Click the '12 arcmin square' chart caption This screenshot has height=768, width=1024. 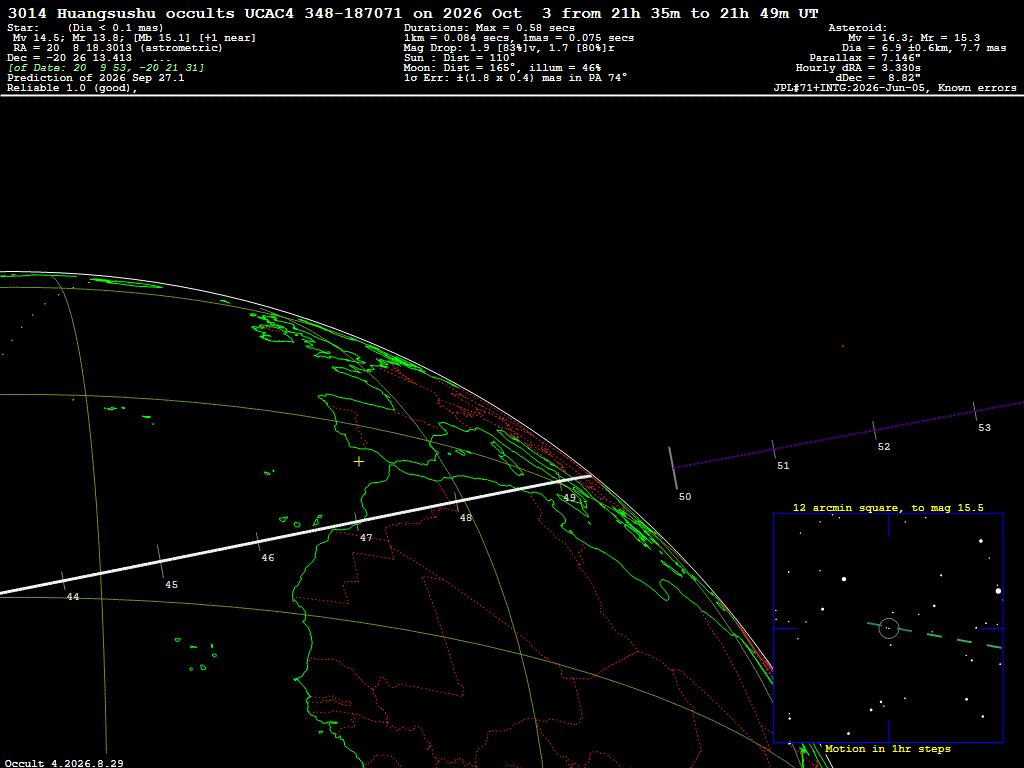888,507
